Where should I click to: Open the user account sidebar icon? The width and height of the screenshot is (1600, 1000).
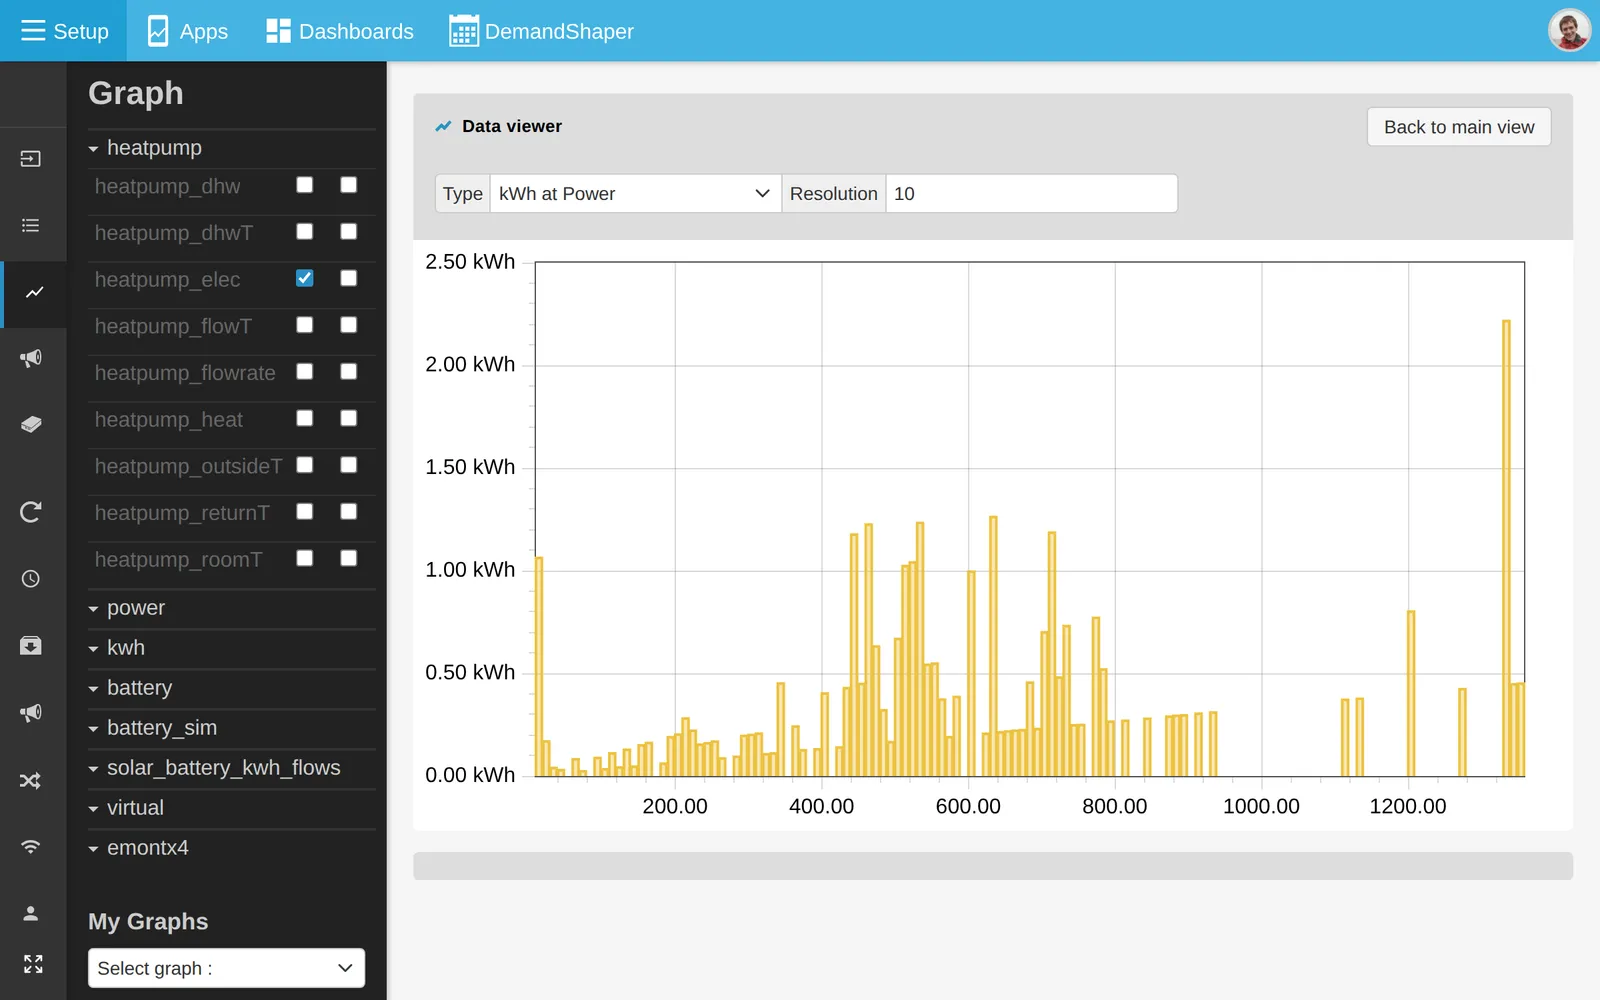(x=31, y=913)
